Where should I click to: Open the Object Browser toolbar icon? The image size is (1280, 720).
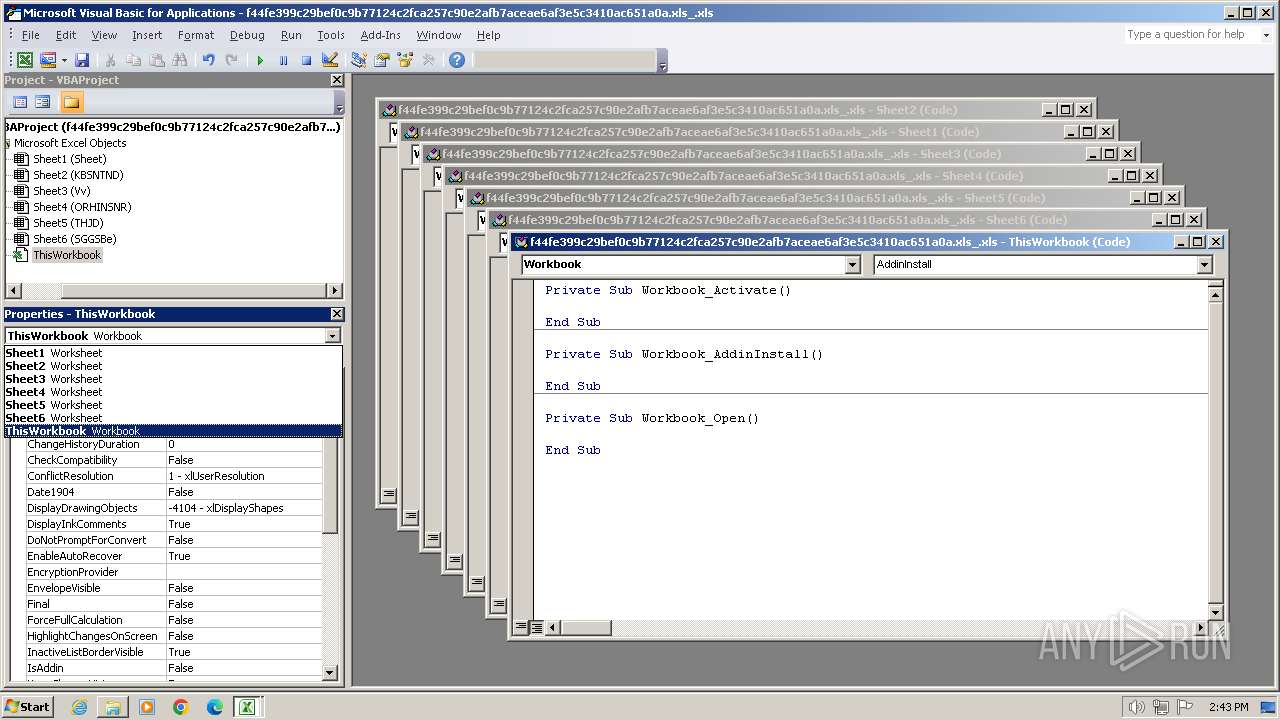tap(404, 60)
